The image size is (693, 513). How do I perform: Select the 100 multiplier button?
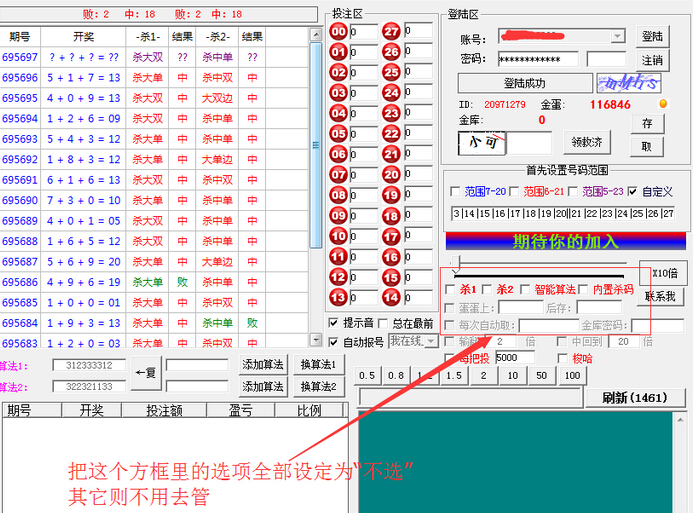572,376
